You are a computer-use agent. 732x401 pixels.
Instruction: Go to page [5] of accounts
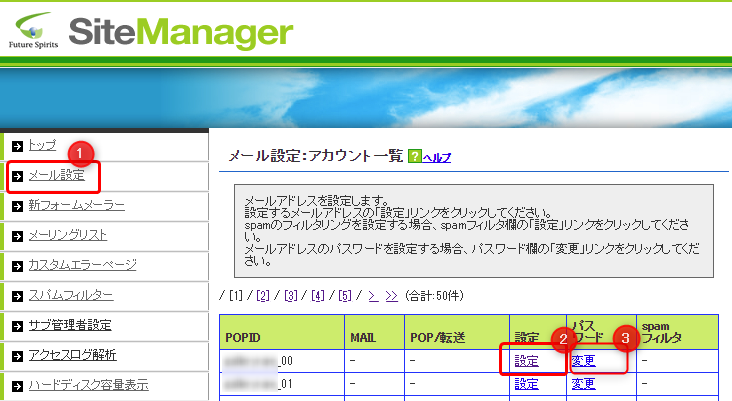(345, 296)
